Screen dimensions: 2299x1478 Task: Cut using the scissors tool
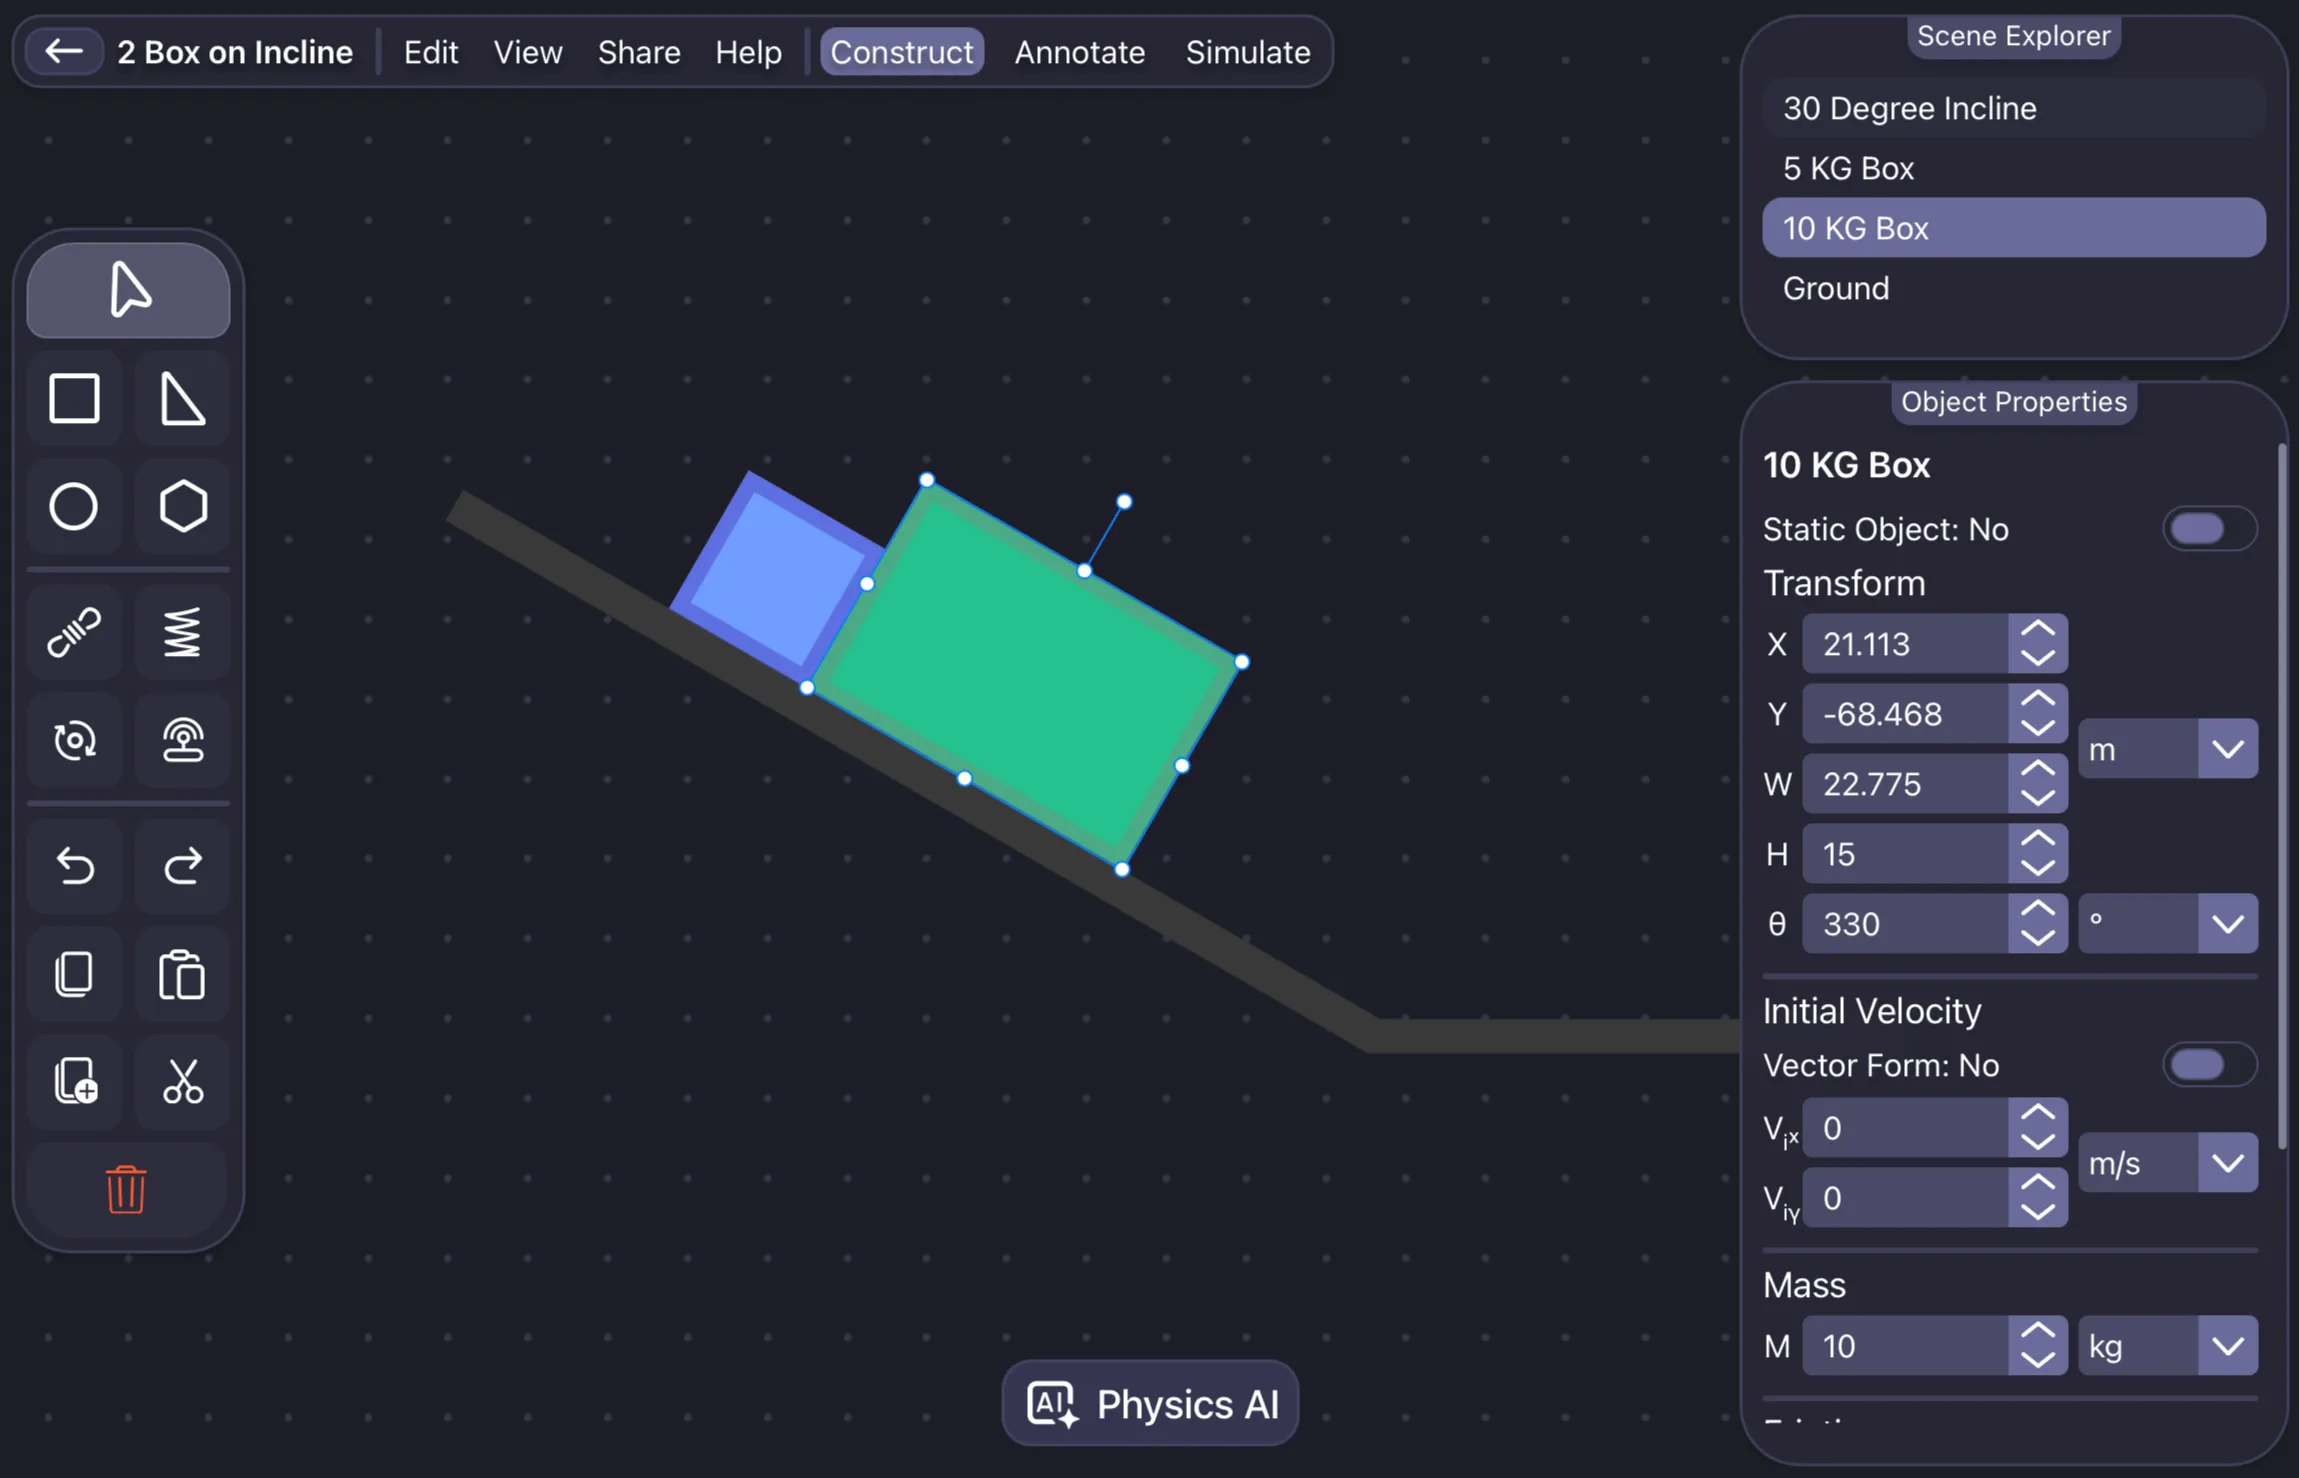tap(182, 1081)
